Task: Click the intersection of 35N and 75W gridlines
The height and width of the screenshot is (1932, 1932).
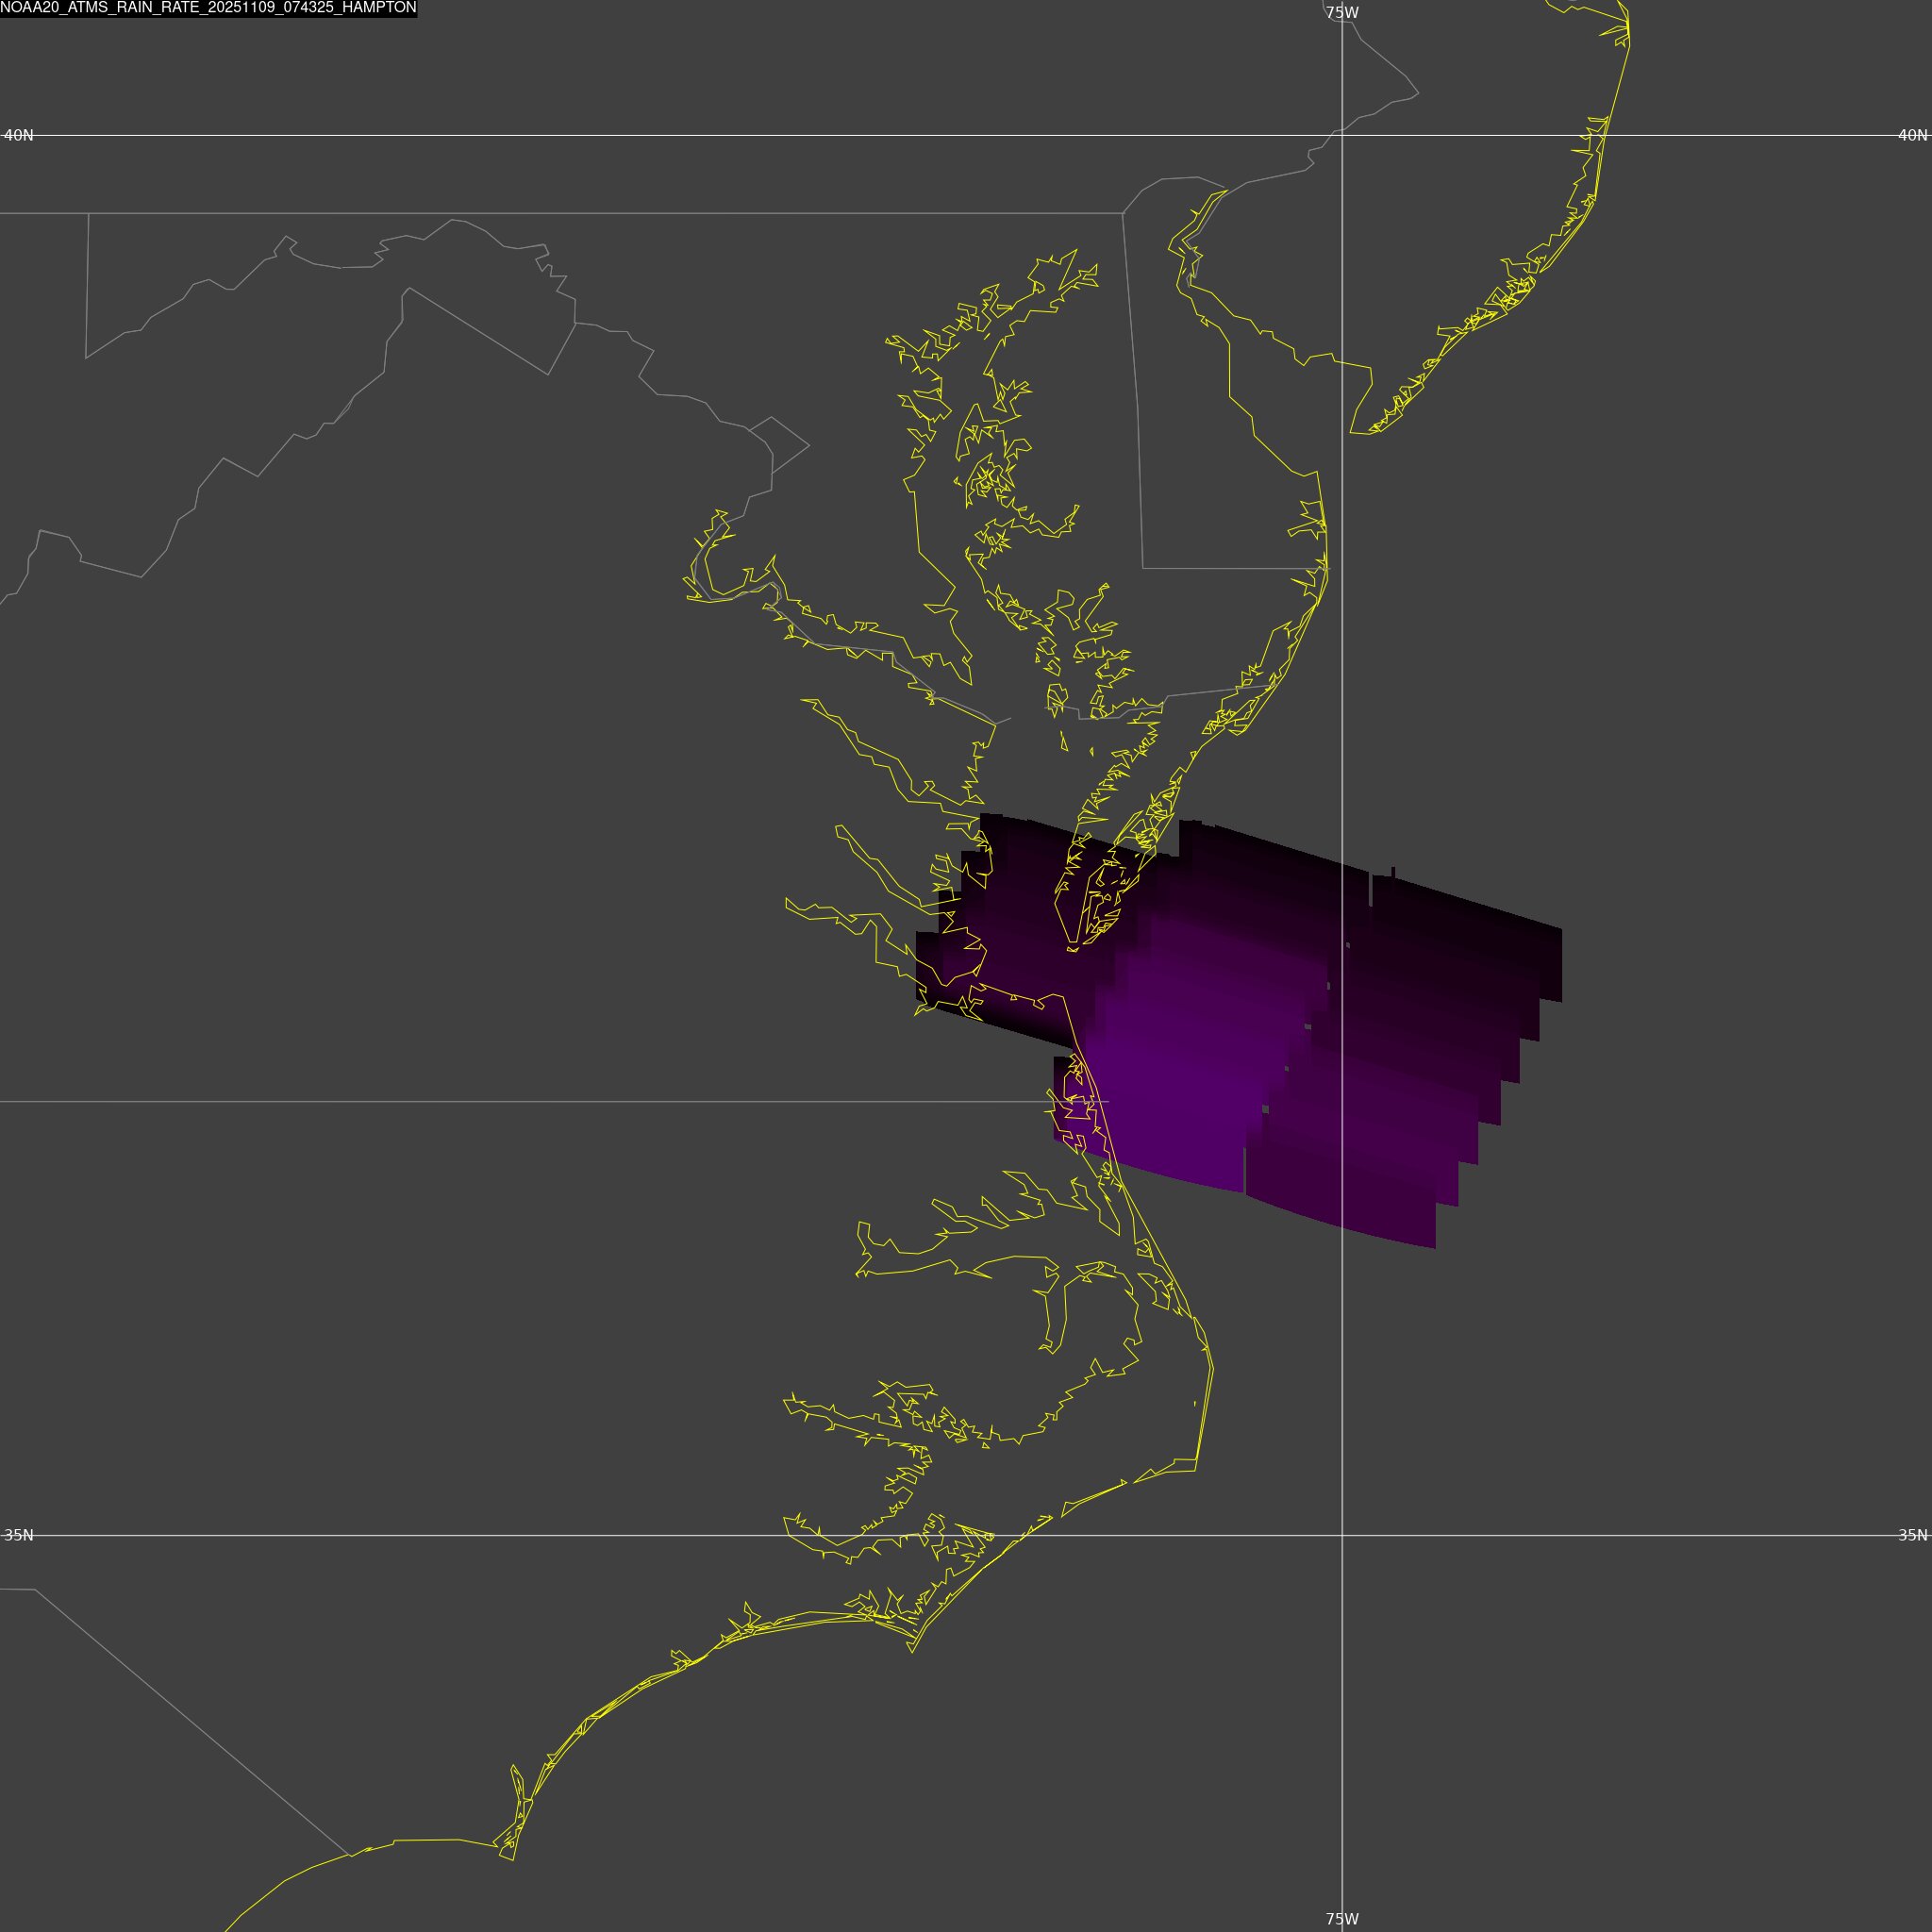Action: [1342, 1535]
